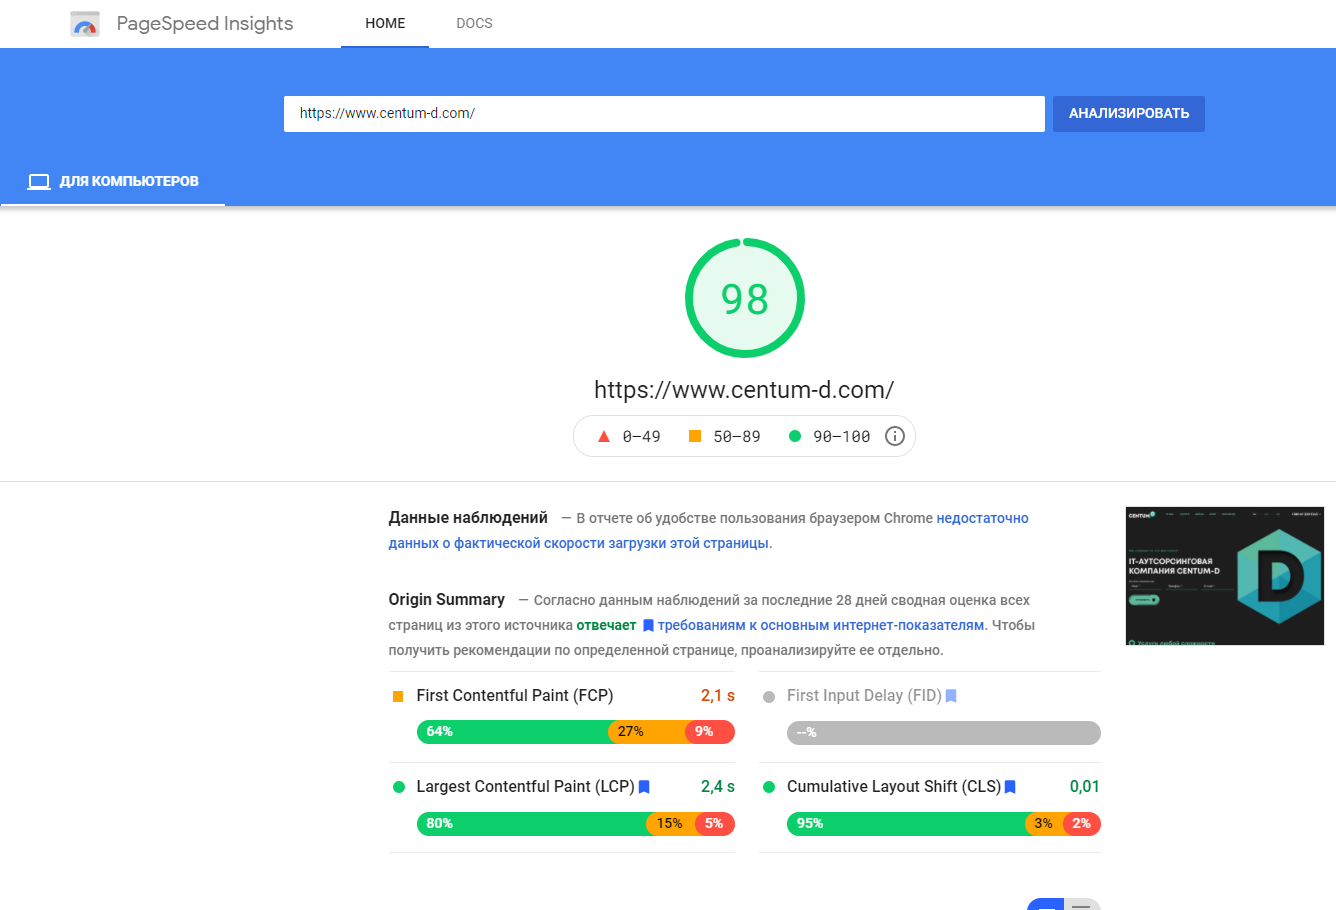This screenshot has width=1336, height=910.
Task: Click the circular 98 score gauge
Action: click(745, 298)
